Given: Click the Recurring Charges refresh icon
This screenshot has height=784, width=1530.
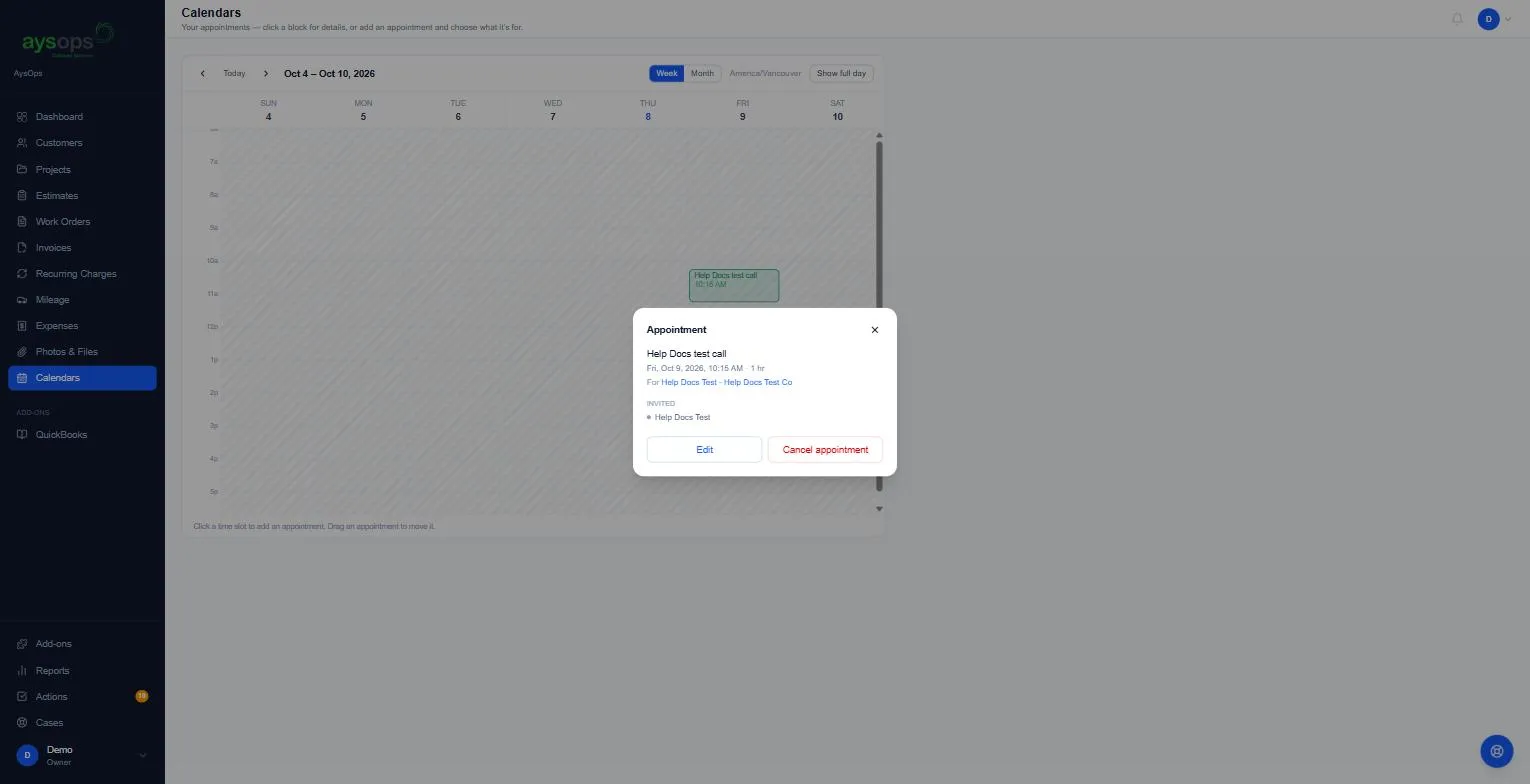Looking at the screenshot, I should click(x=22, y=274).
